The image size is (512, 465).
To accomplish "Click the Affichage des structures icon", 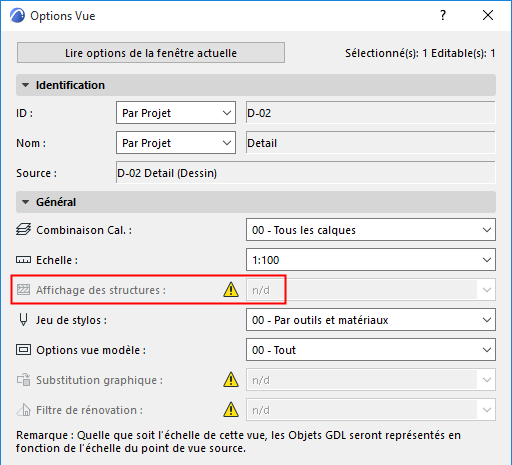I will [x=23, y=290].
